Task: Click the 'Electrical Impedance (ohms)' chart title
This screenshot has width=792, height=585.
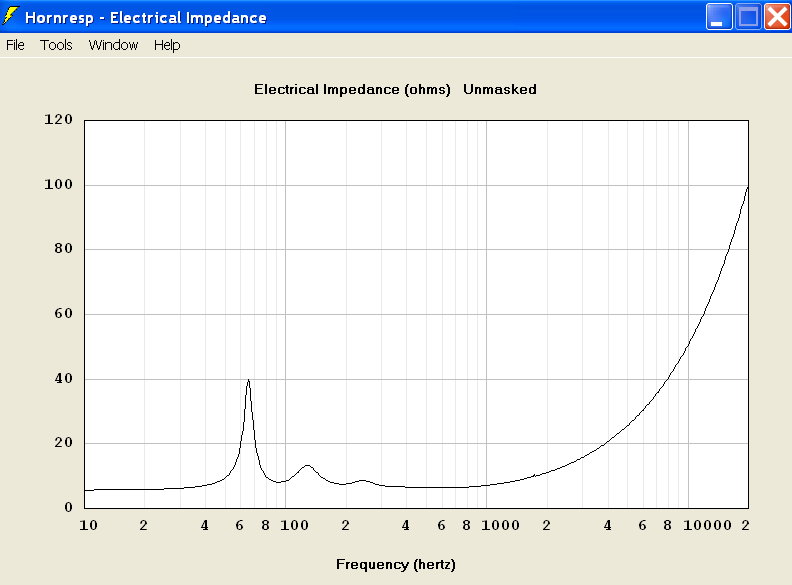Action: point(352,89)
